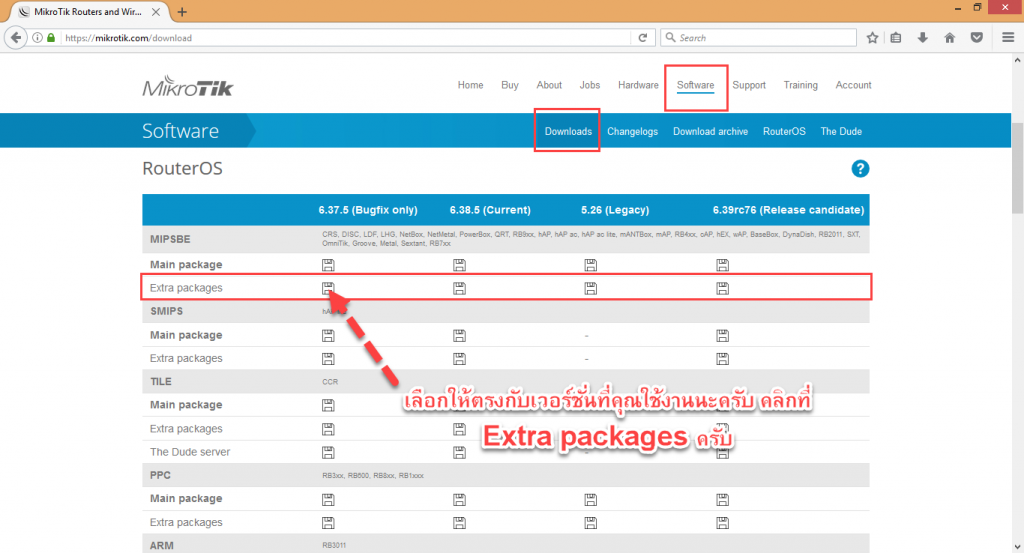Focus the browser Search field

click(x=758, y=38)
